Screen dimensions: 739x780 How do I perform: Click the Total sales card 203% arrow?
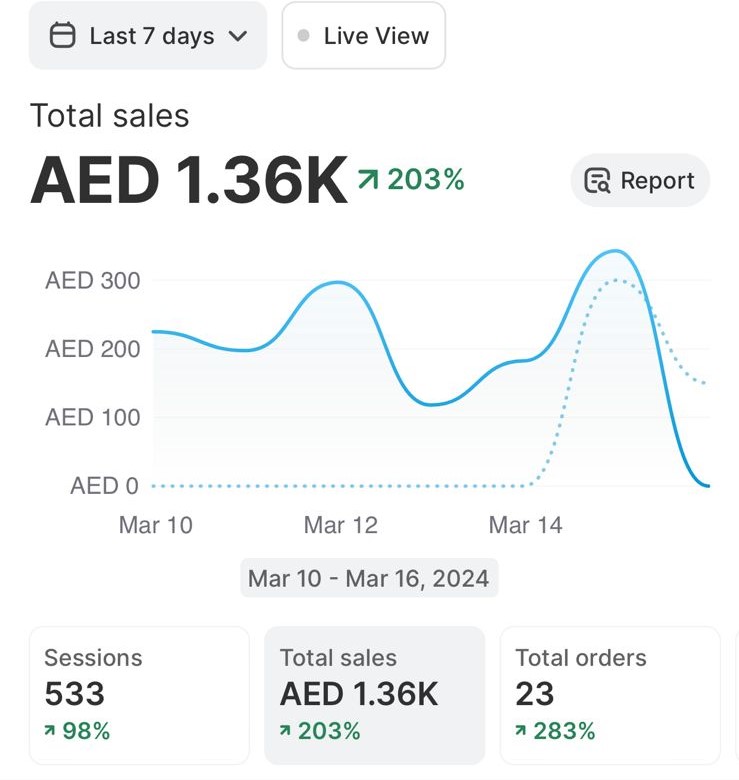click(286, 732)
